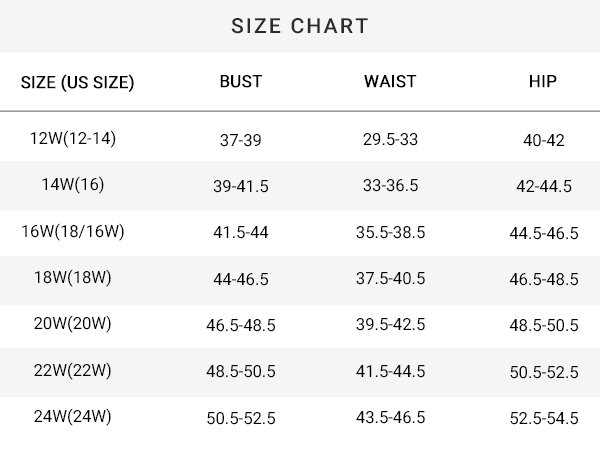Click the 39-41.5 bust value

(241, 186)
